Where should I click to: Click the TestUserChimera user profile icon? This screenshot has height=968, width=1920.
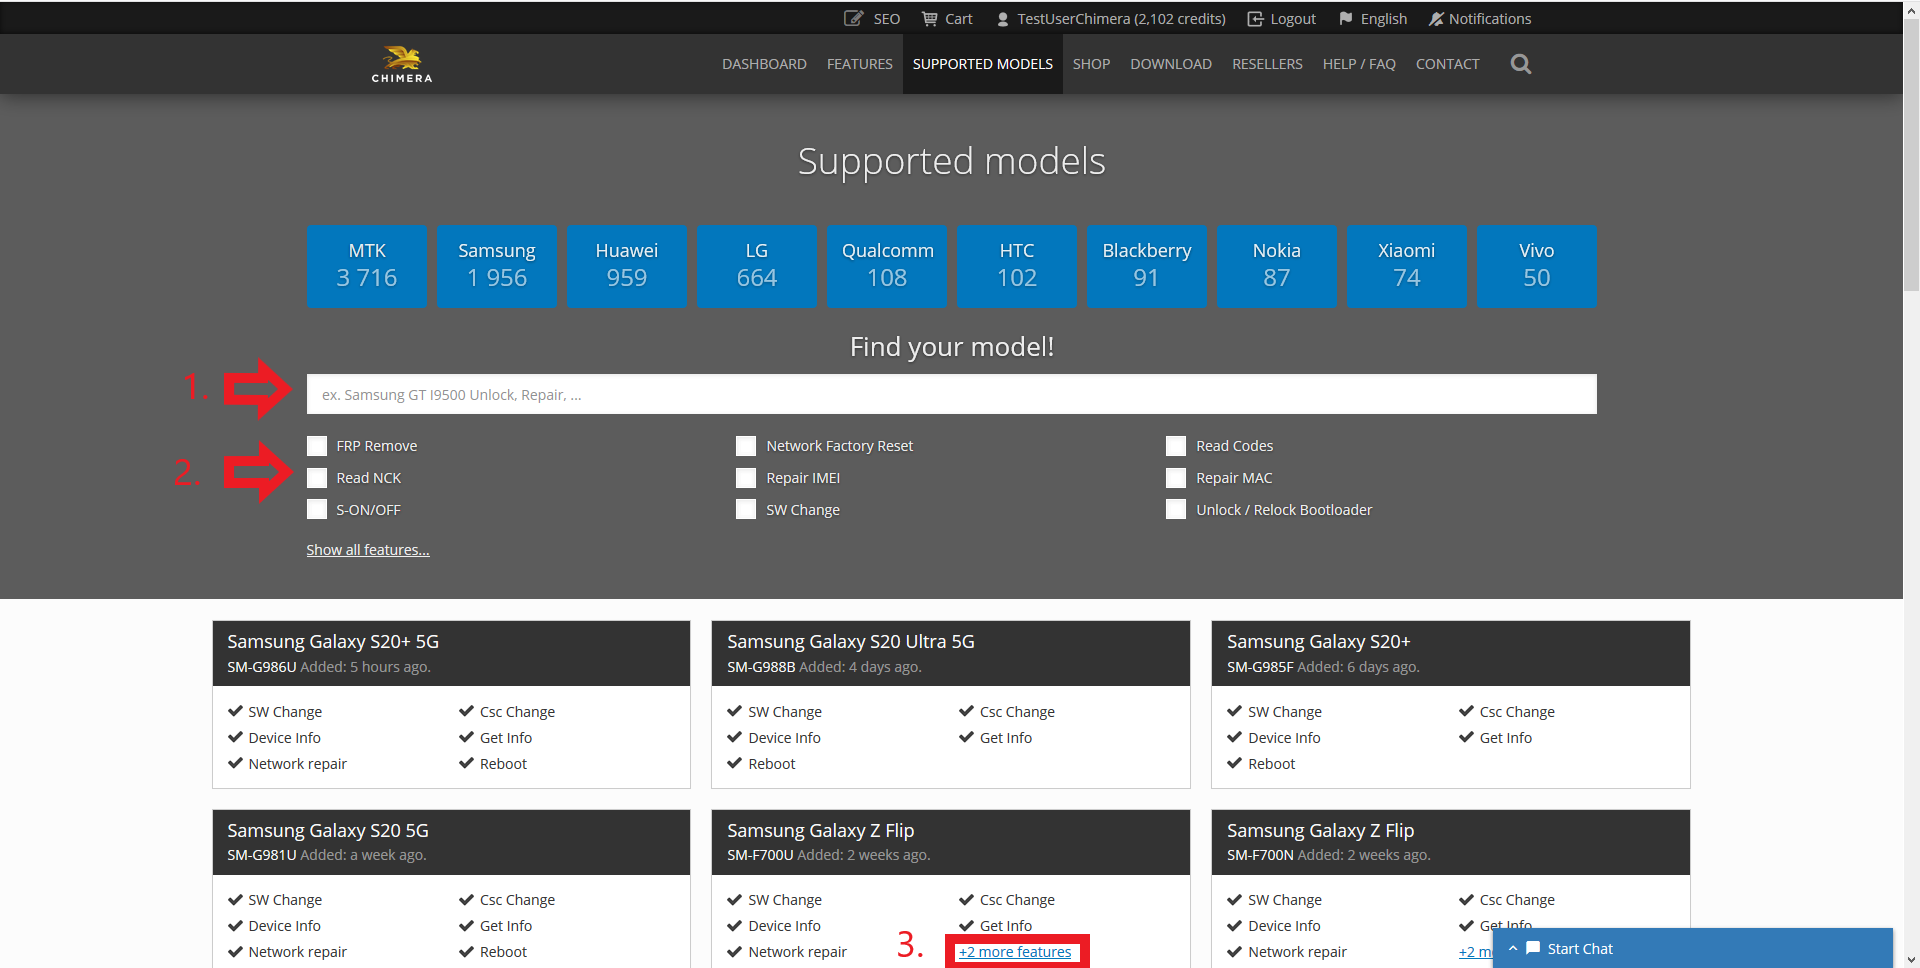1003,19
